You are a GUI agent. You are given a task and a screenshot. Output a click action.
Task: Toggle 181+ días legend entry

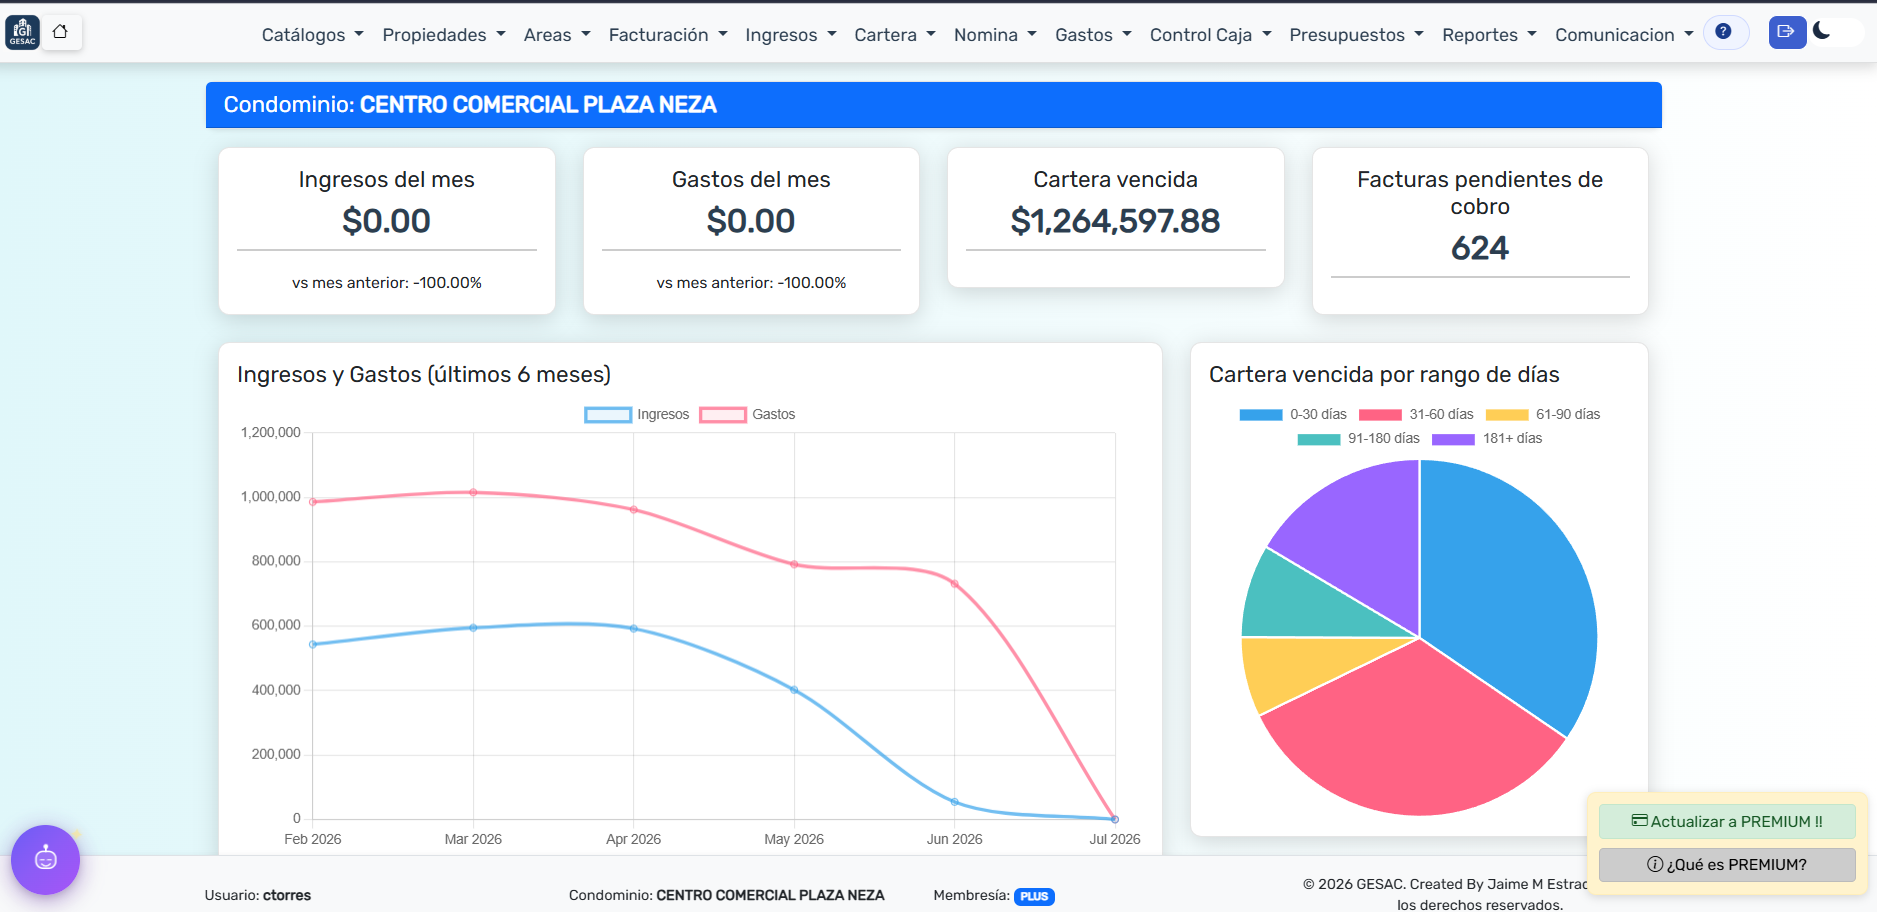click(x=1487, y=438)
